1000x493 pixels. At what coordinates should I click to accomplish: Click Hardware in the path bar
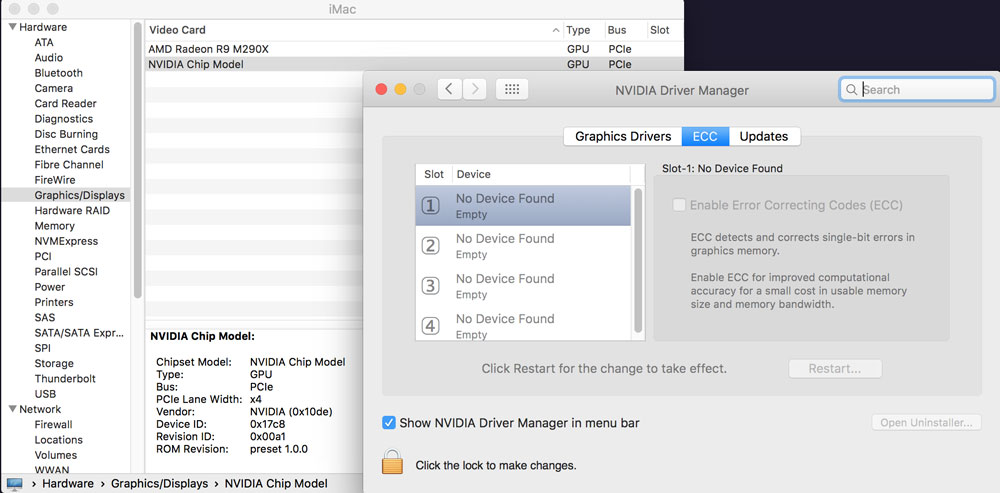tap(68, 483)
